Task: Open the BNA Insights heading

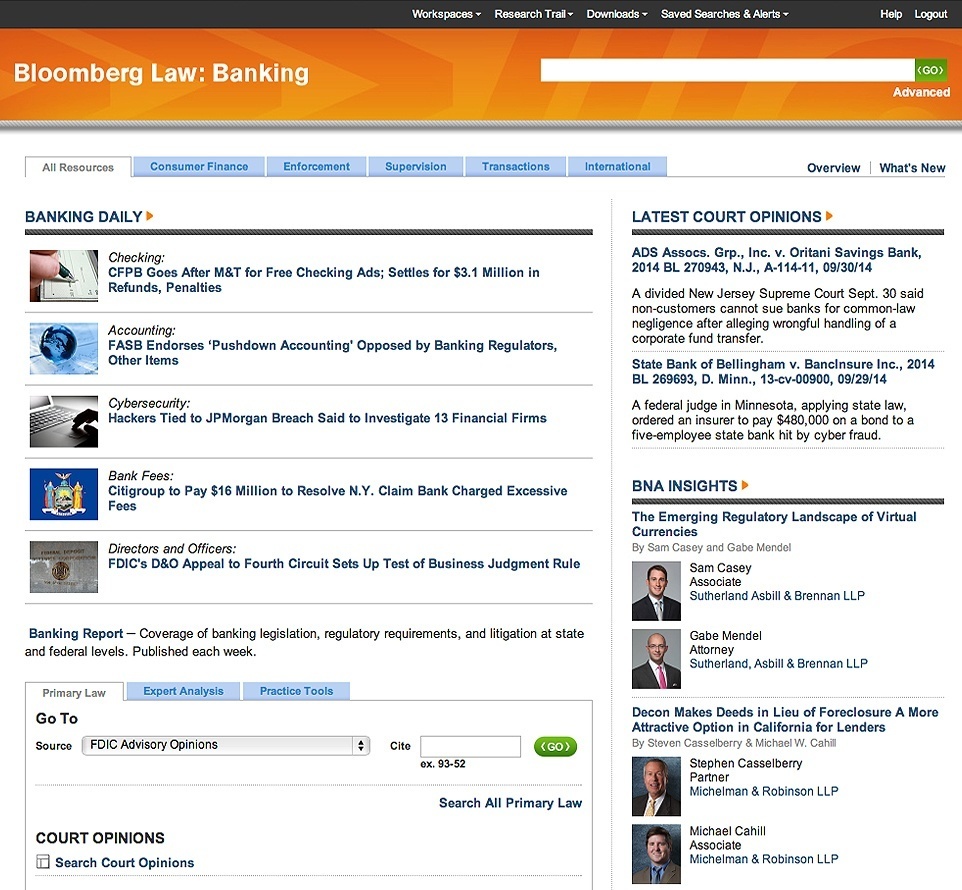Action: 685,486
